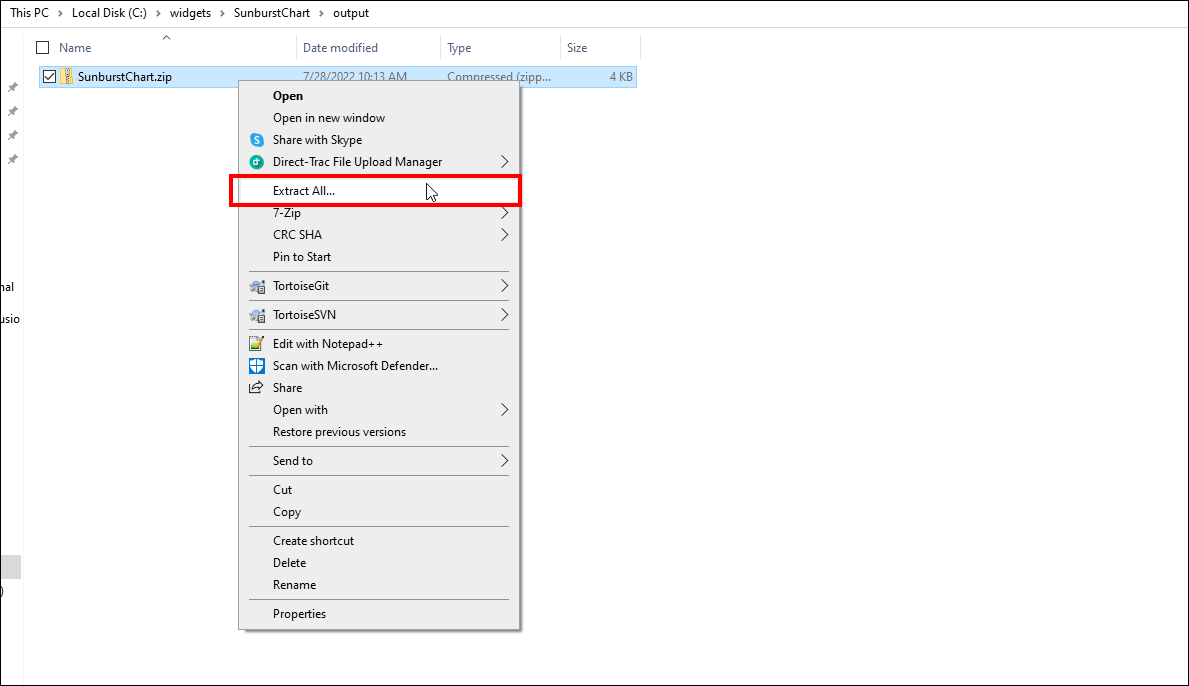Go to widgets folder in breadcrumb
The image size is (1189, 686).
pos(190,14)
